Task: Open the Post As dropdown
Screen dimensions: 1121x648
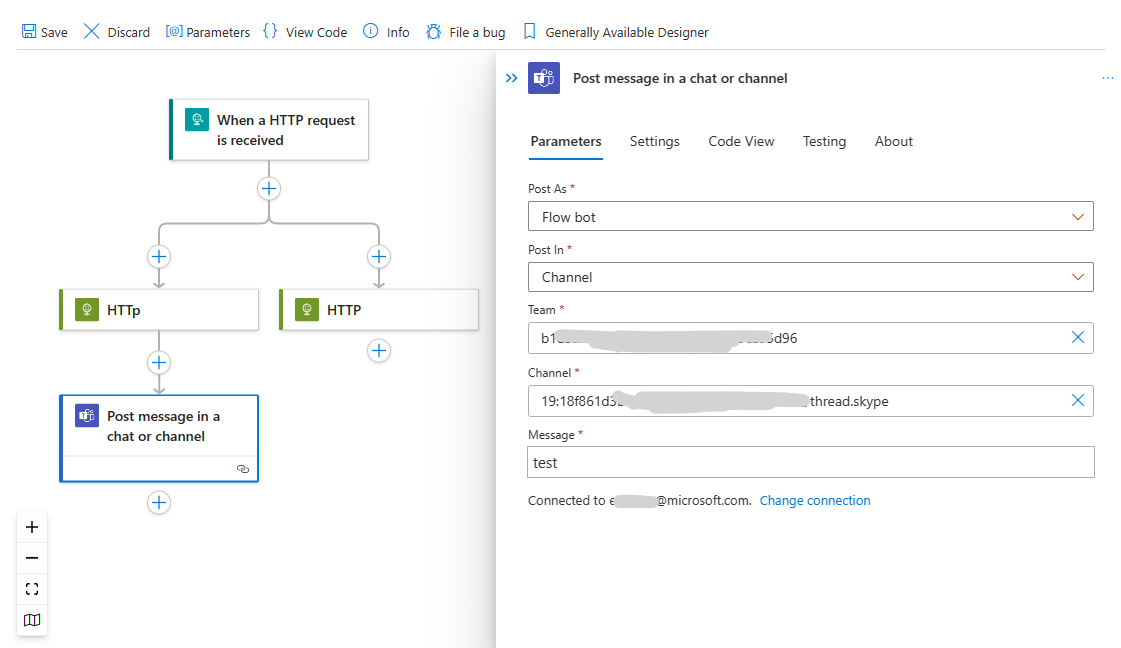Action: click(1078, 216)
